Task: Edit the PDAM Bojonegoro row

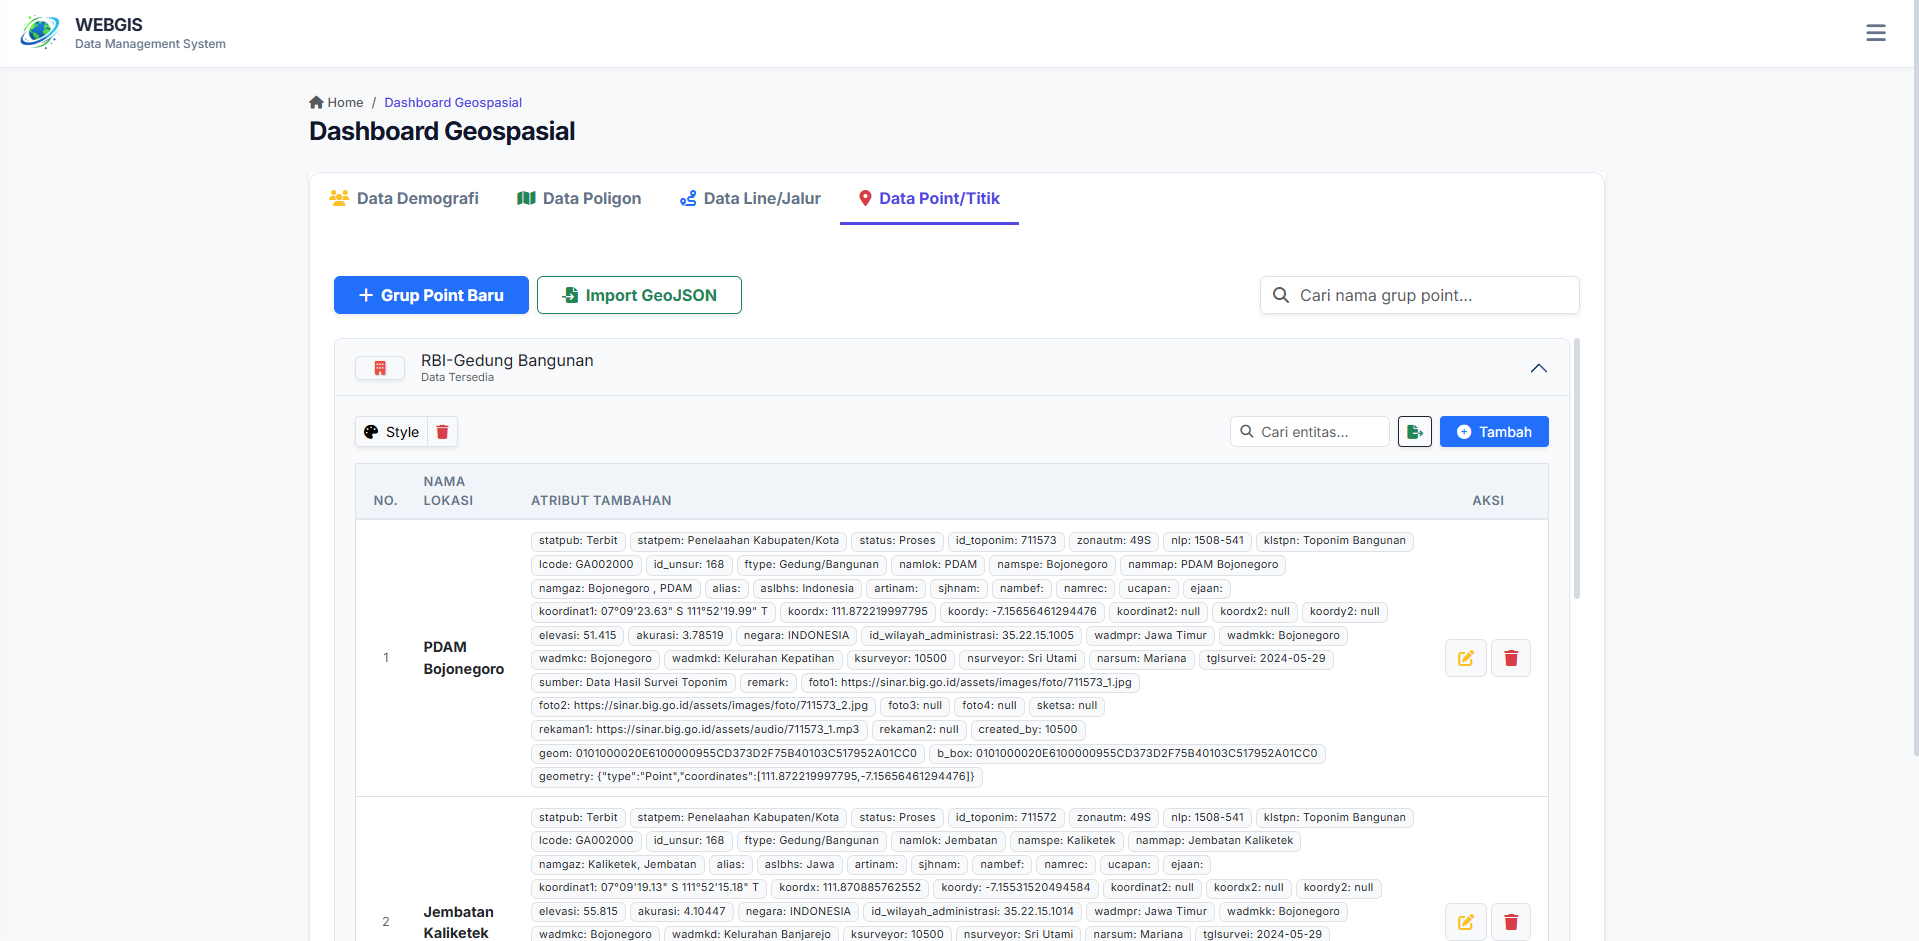Action: [x=1465, y=658]
